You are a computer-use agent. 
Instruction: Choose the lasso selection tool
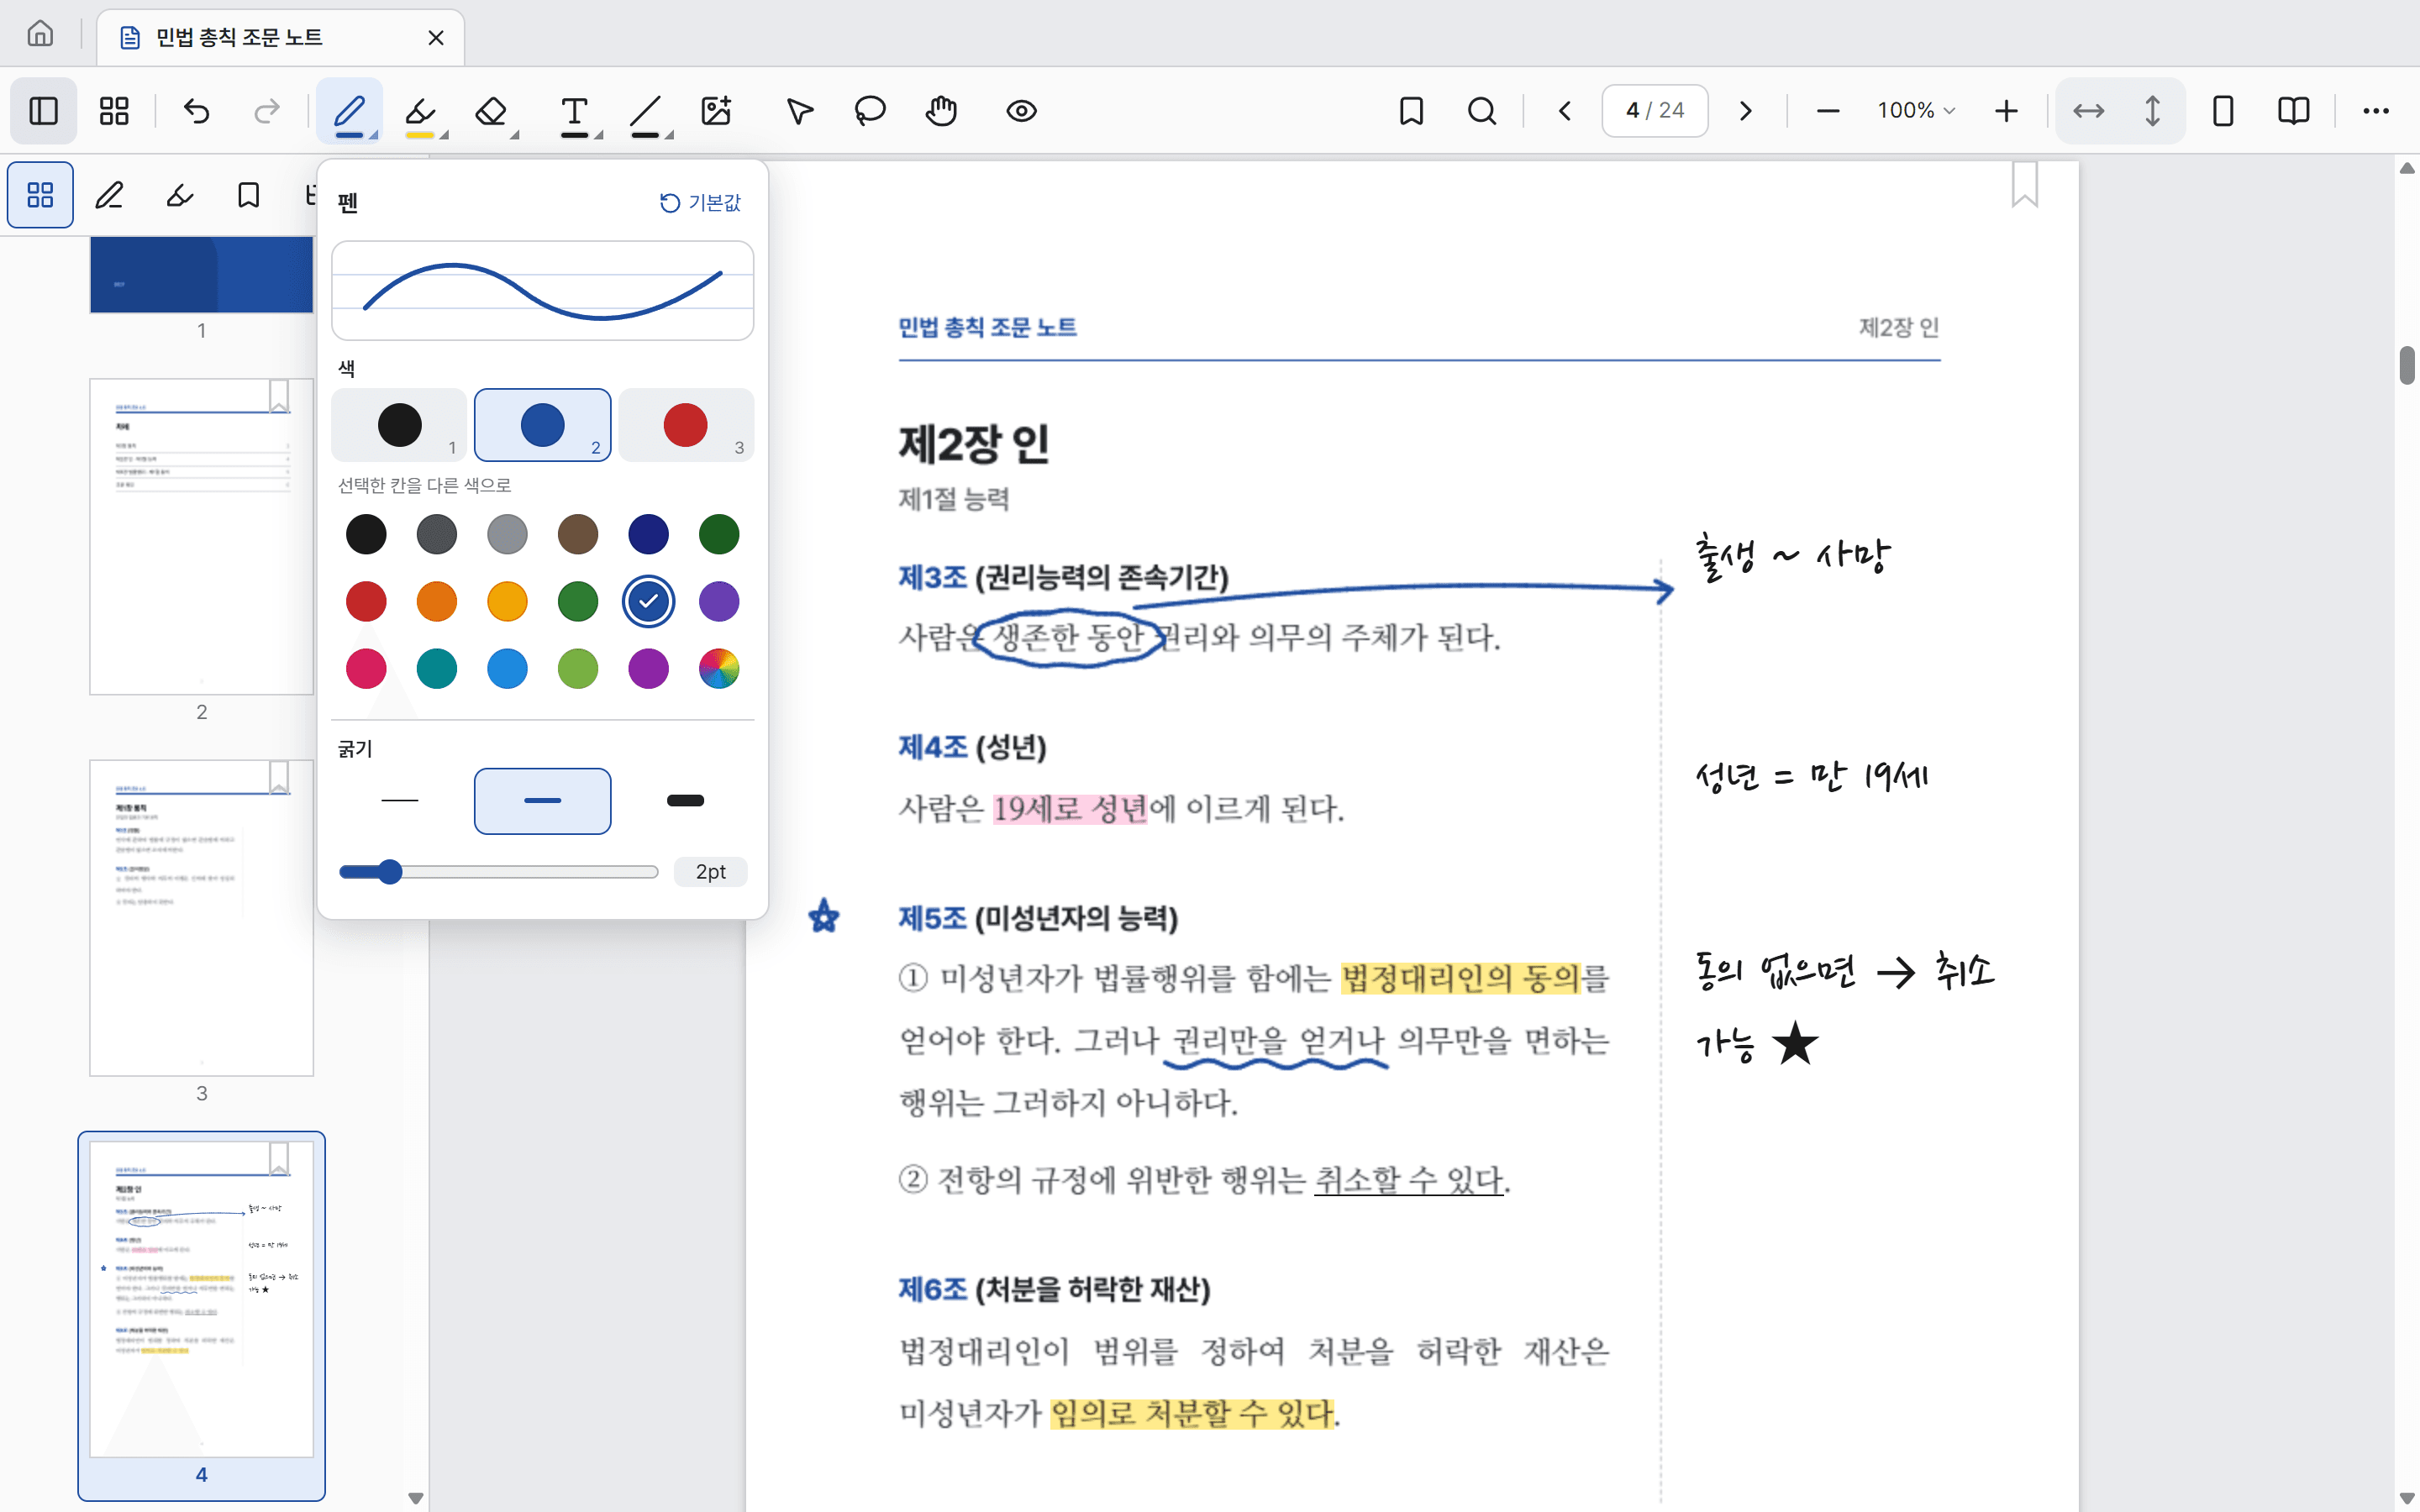870,110
